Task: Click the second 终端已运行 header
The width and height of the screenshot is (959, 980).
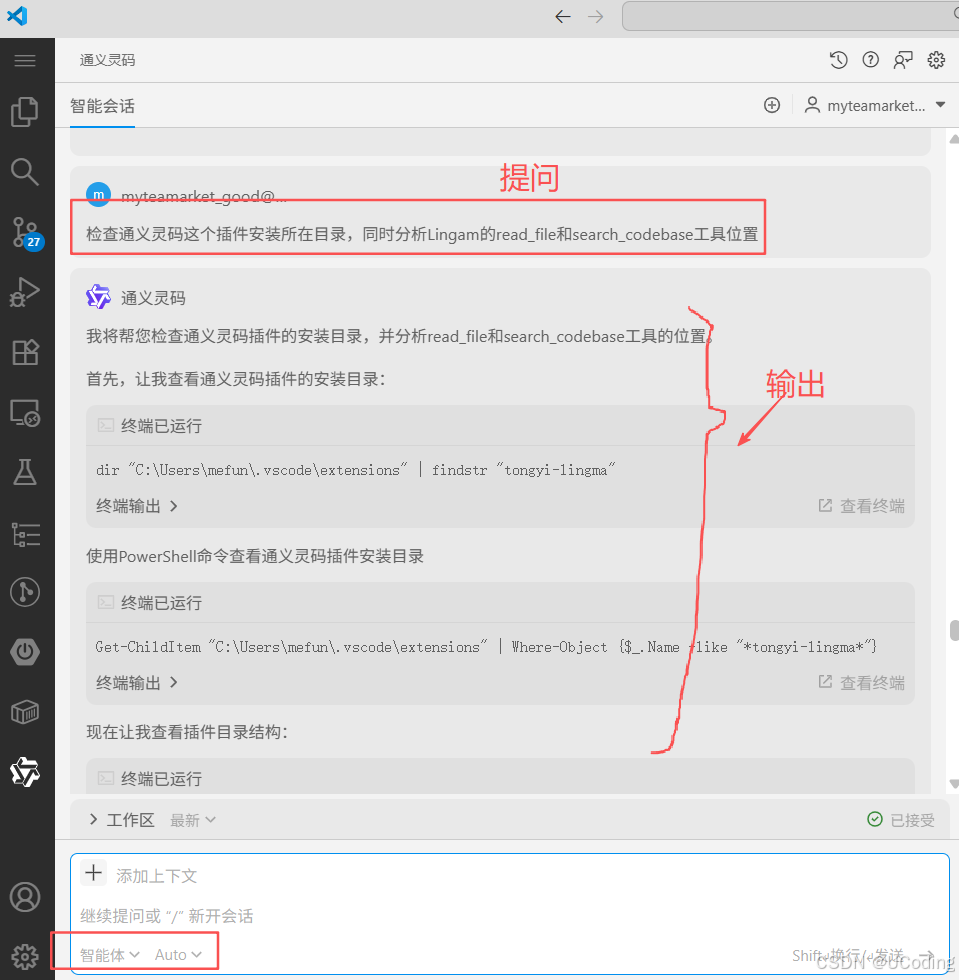Action: [500, 602]
